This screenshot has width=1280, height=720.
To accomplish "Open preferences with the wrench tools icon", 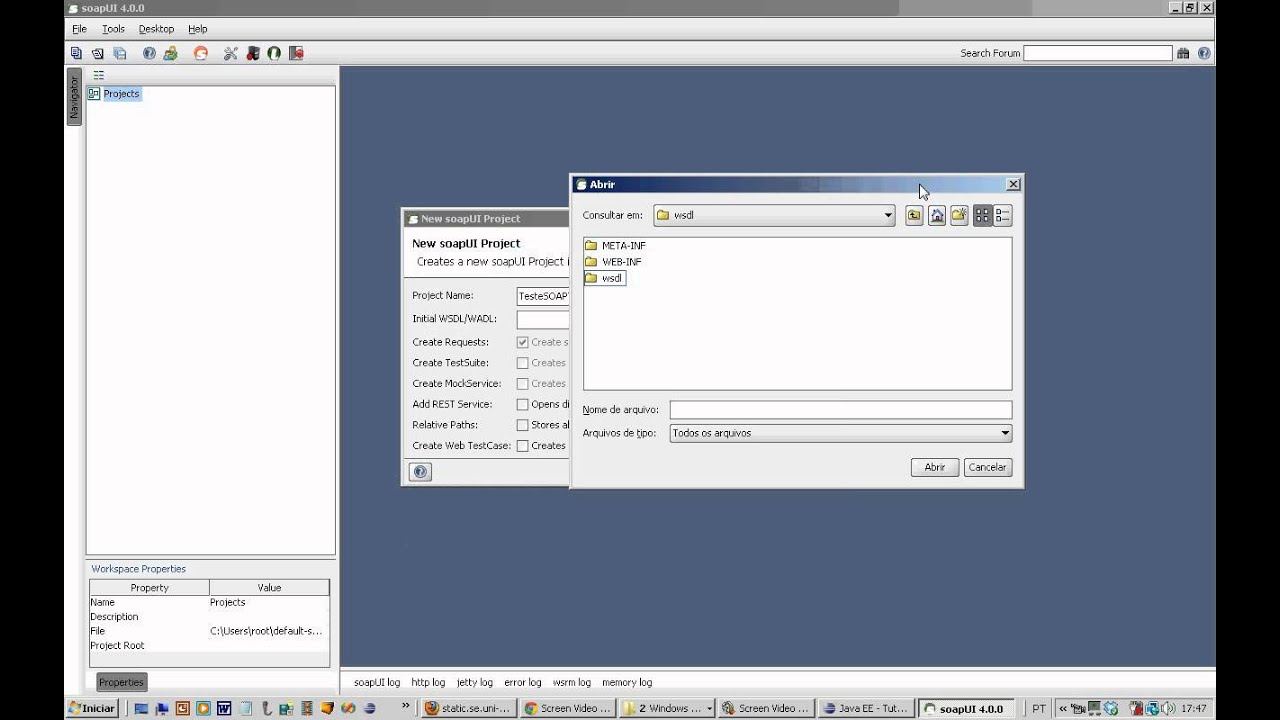I will pos(231,53).
